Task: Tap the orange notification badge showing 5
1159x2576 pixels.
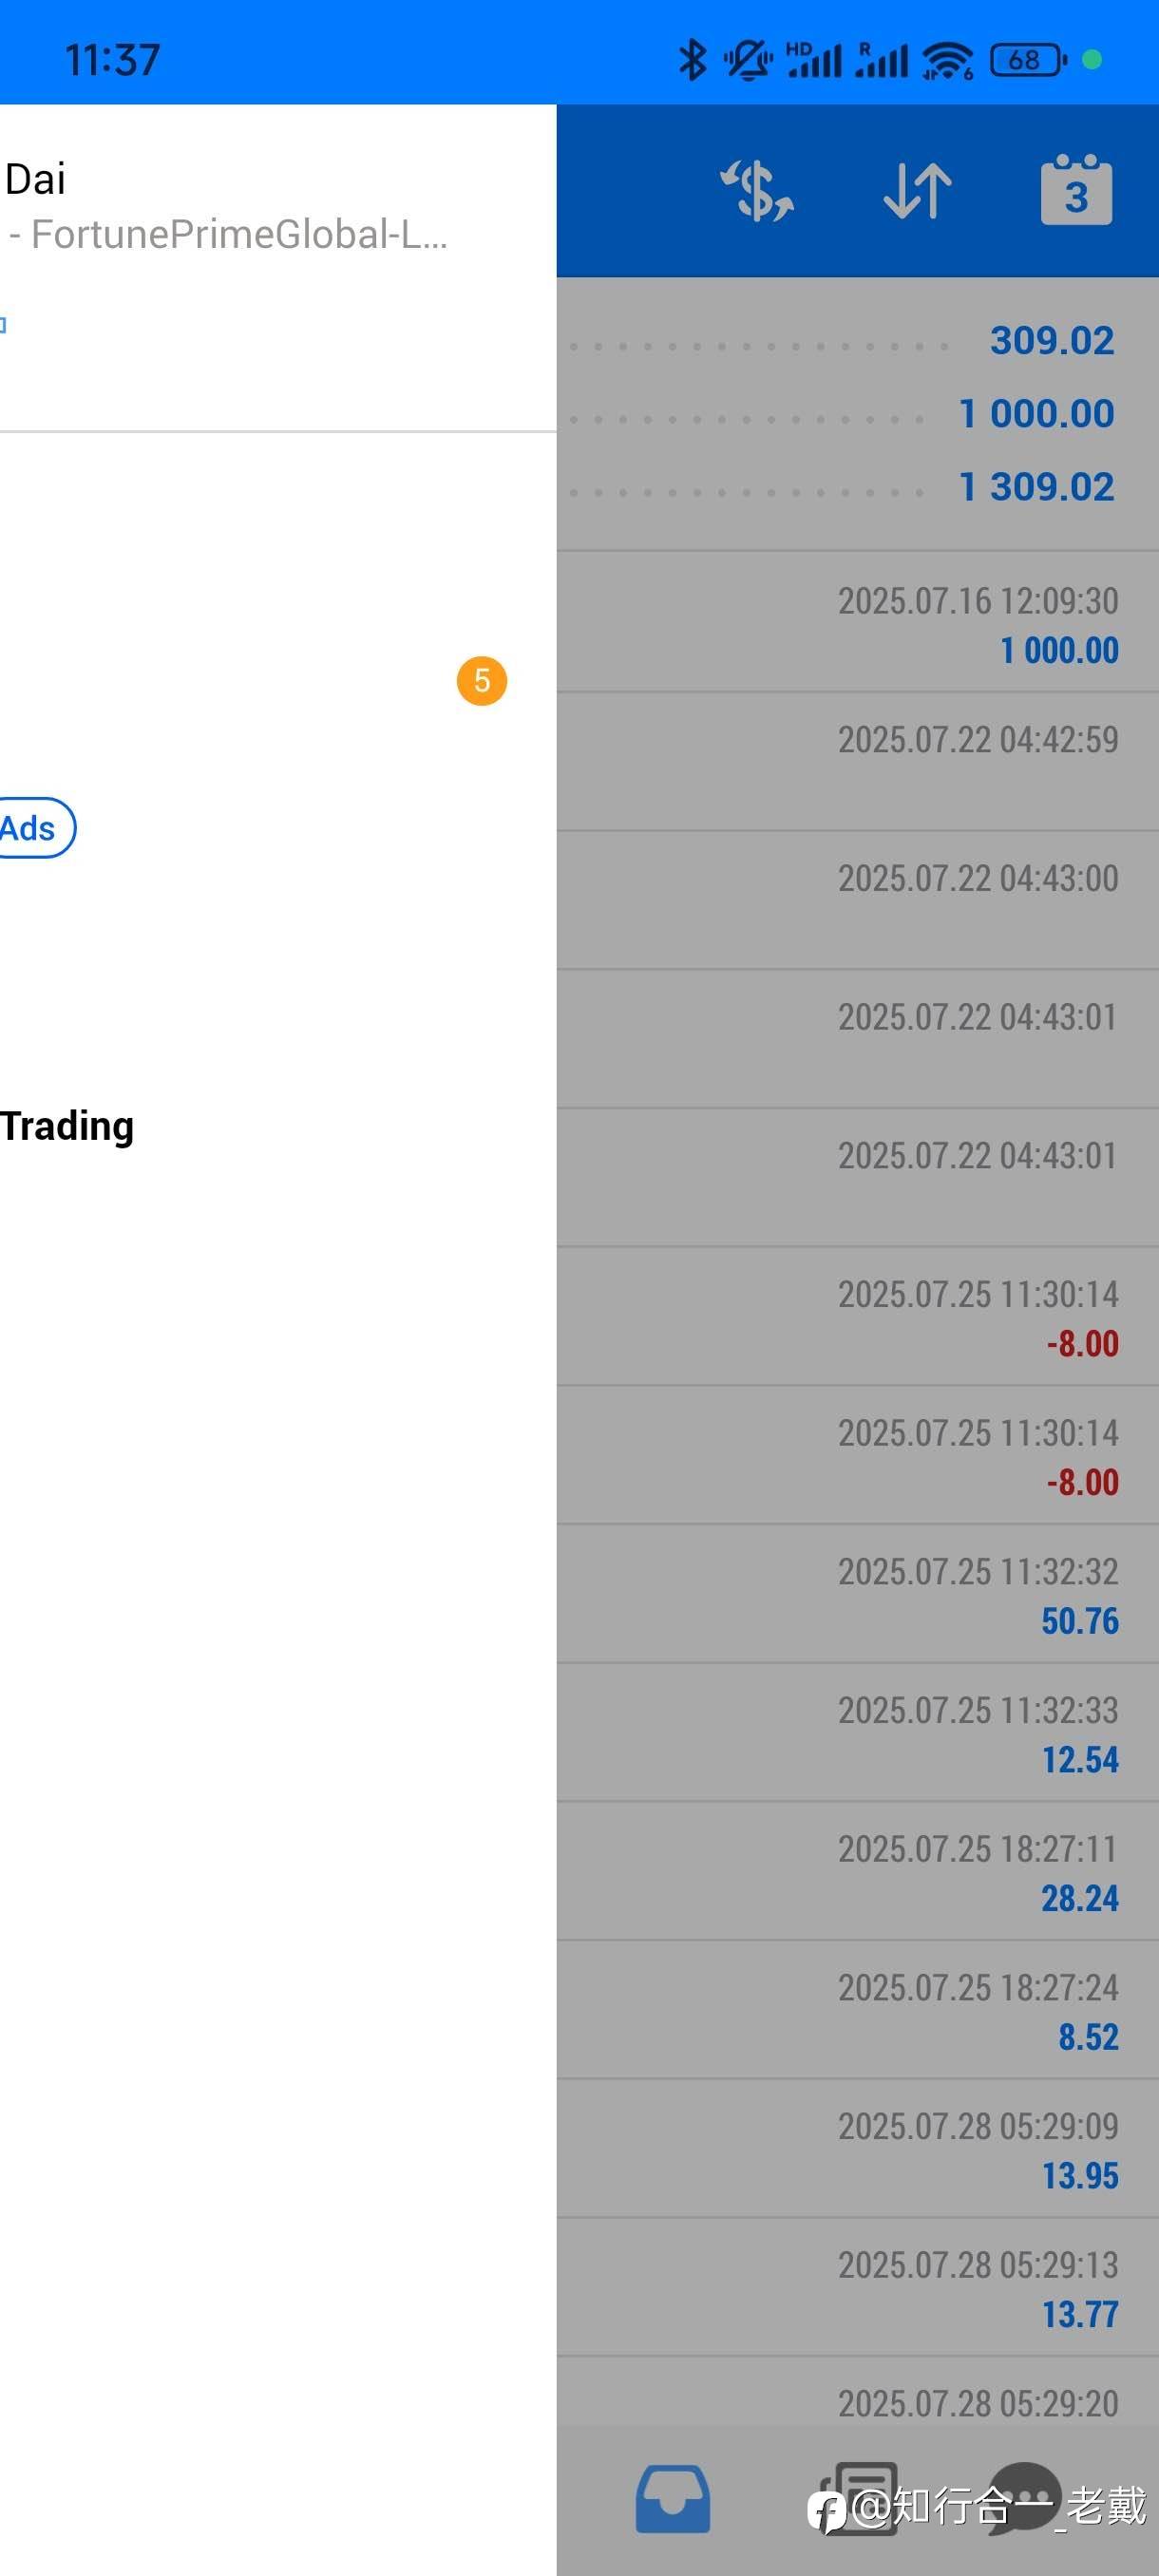Action: coord(482,681)
